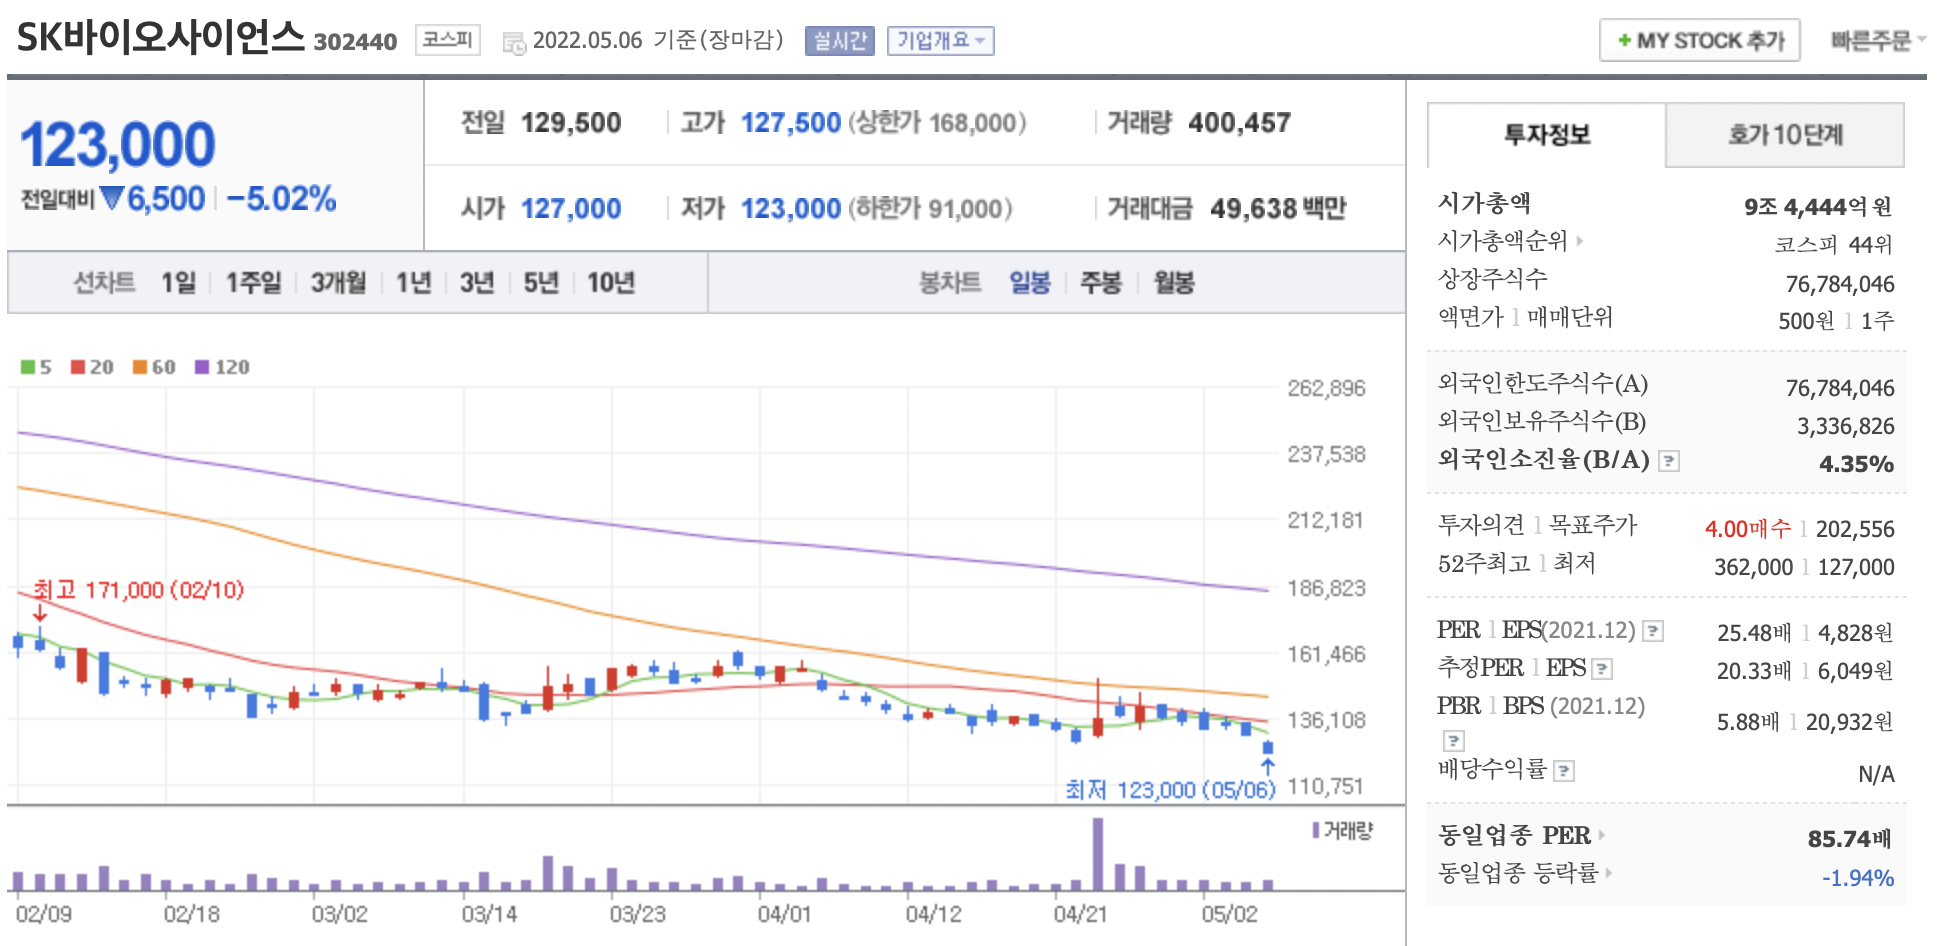Click the calendar clock icon beside the date
This screenshot has width=1950, height=946.
pos(514,43)
